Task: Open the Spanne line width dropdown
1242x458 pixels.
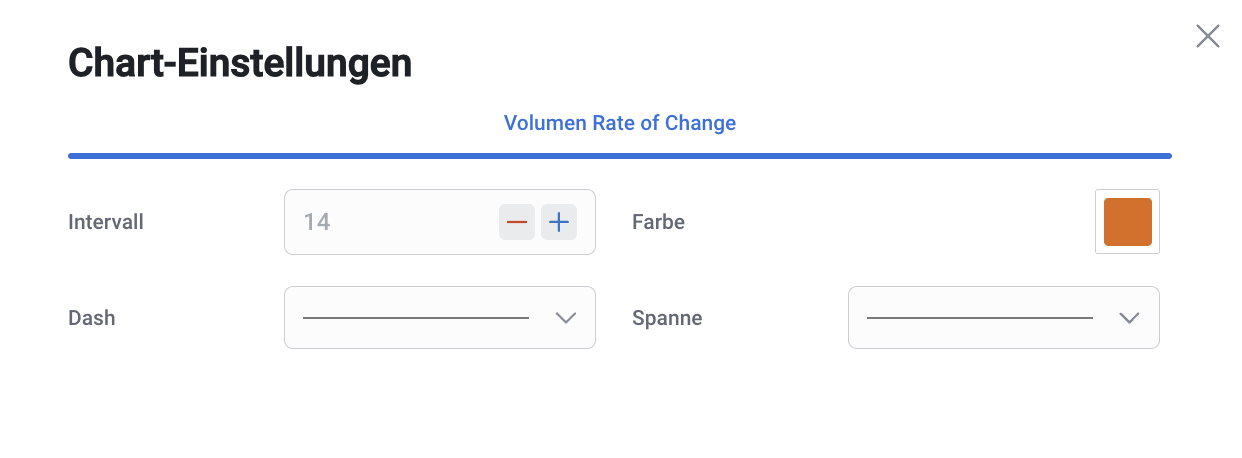Action: 1003,318
